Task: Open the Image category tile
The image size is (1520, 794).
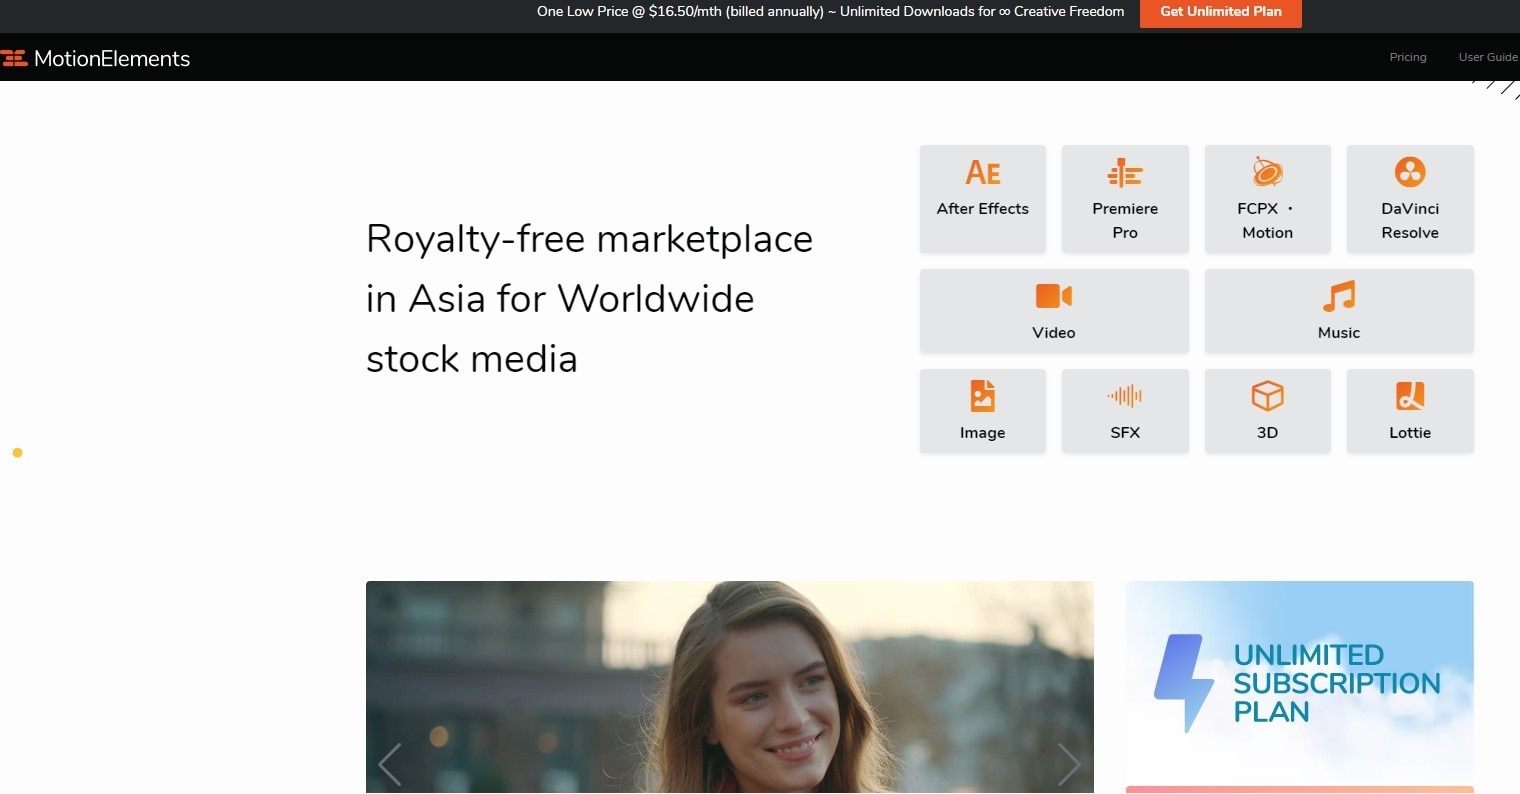Action: pos(982,411)
